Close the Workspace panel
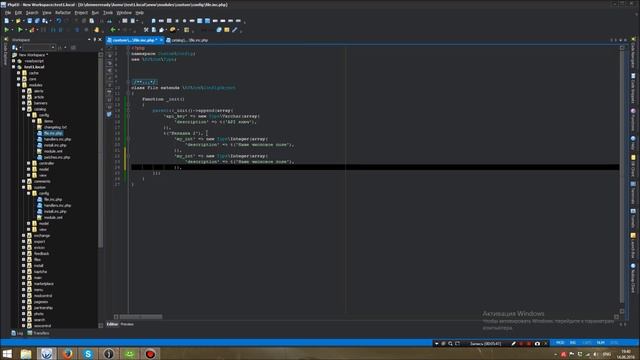Image resolution: width=640 pixels, height=360 pixels. (100, 40)
